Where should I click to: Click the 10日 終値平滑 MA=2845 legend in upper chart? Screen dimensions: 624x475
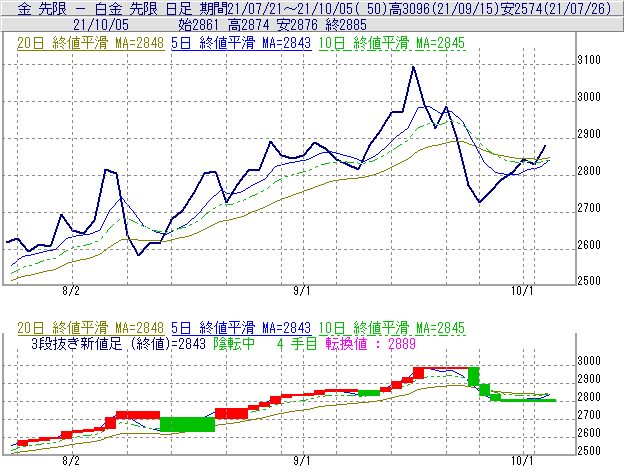point(392,43)
